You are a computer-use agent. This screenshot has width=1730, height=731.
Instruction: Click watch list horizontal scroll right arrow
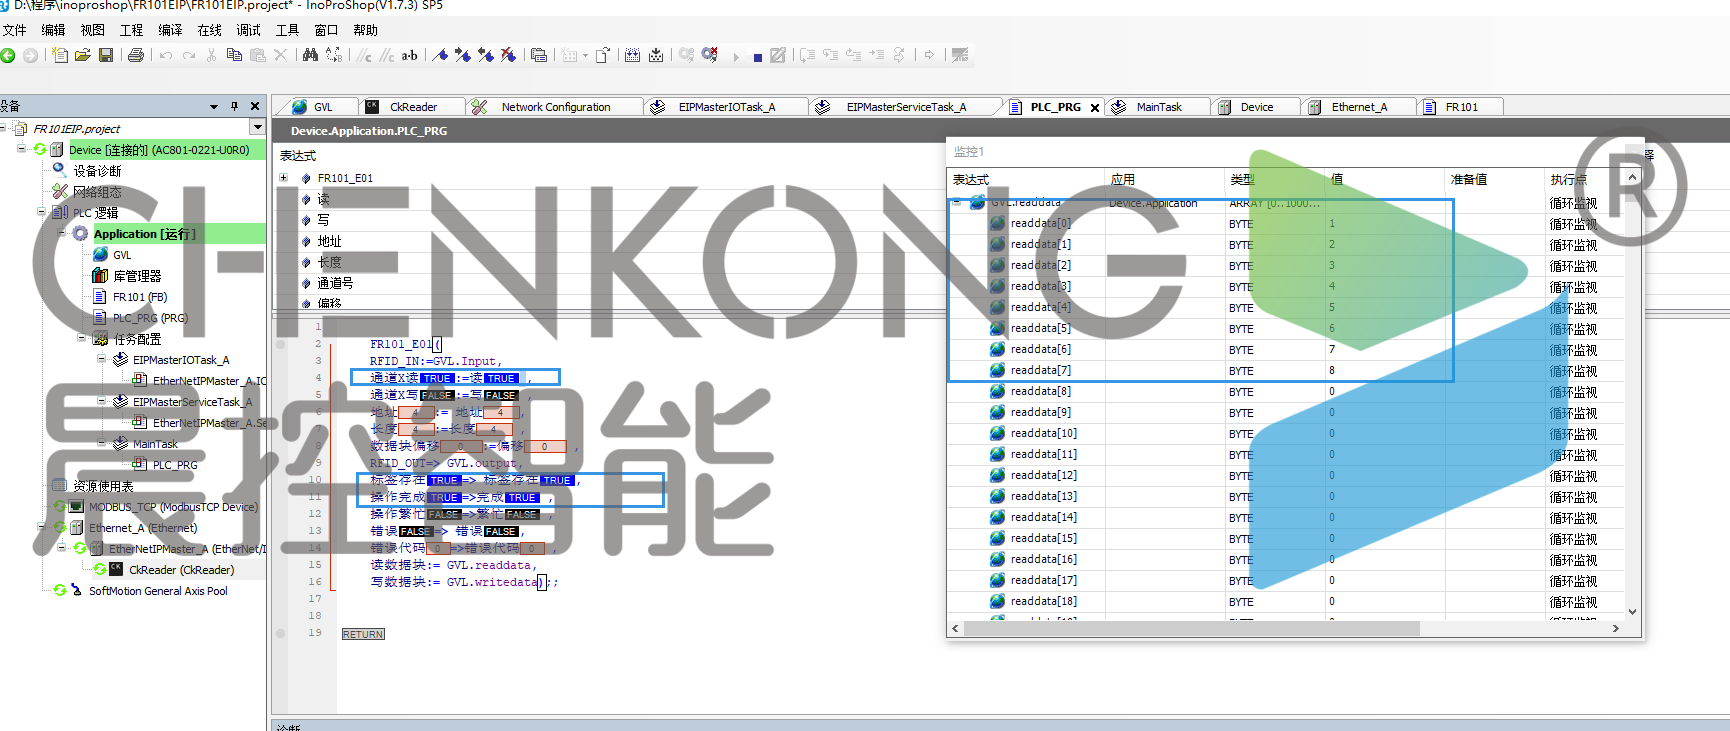(x=1616, y=628)
